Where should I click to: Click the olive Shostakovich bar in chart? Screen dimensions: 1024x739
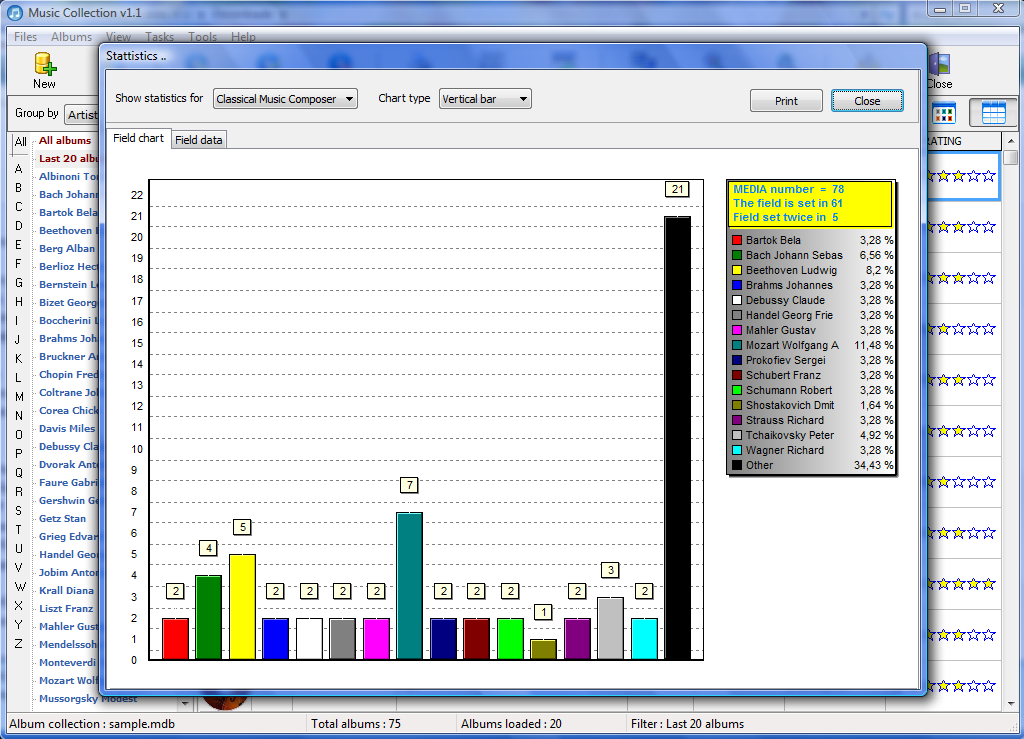pyautogui.click(x=543, y=650)
